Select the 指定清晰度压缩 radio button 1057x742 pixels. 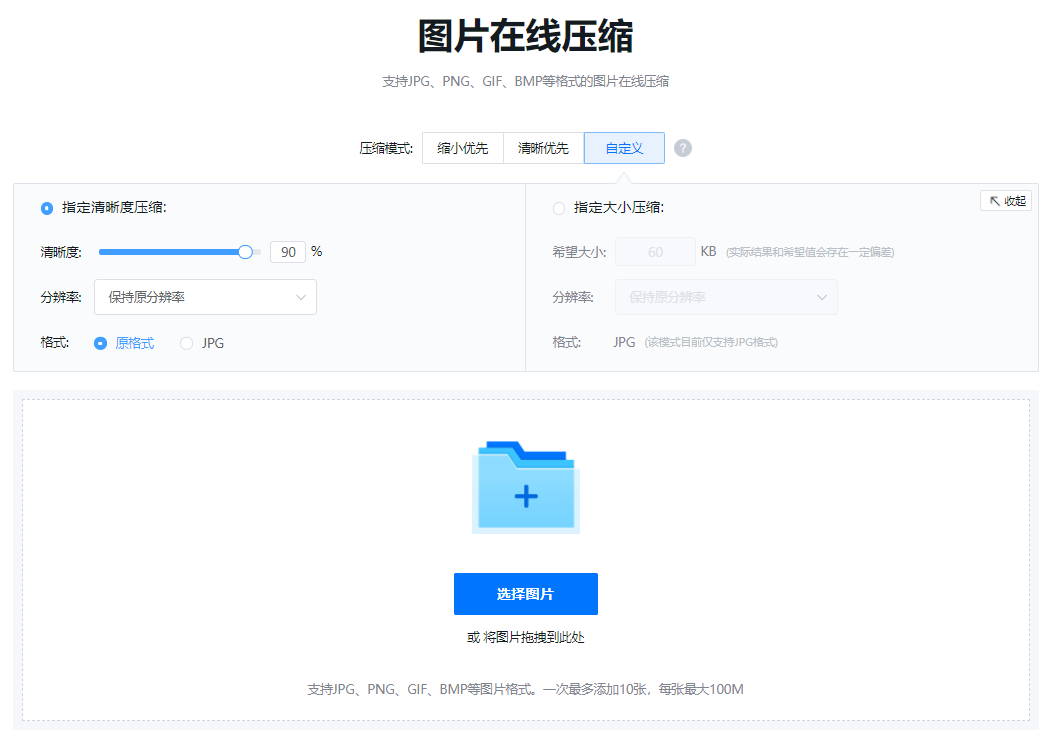coord(46,208)
